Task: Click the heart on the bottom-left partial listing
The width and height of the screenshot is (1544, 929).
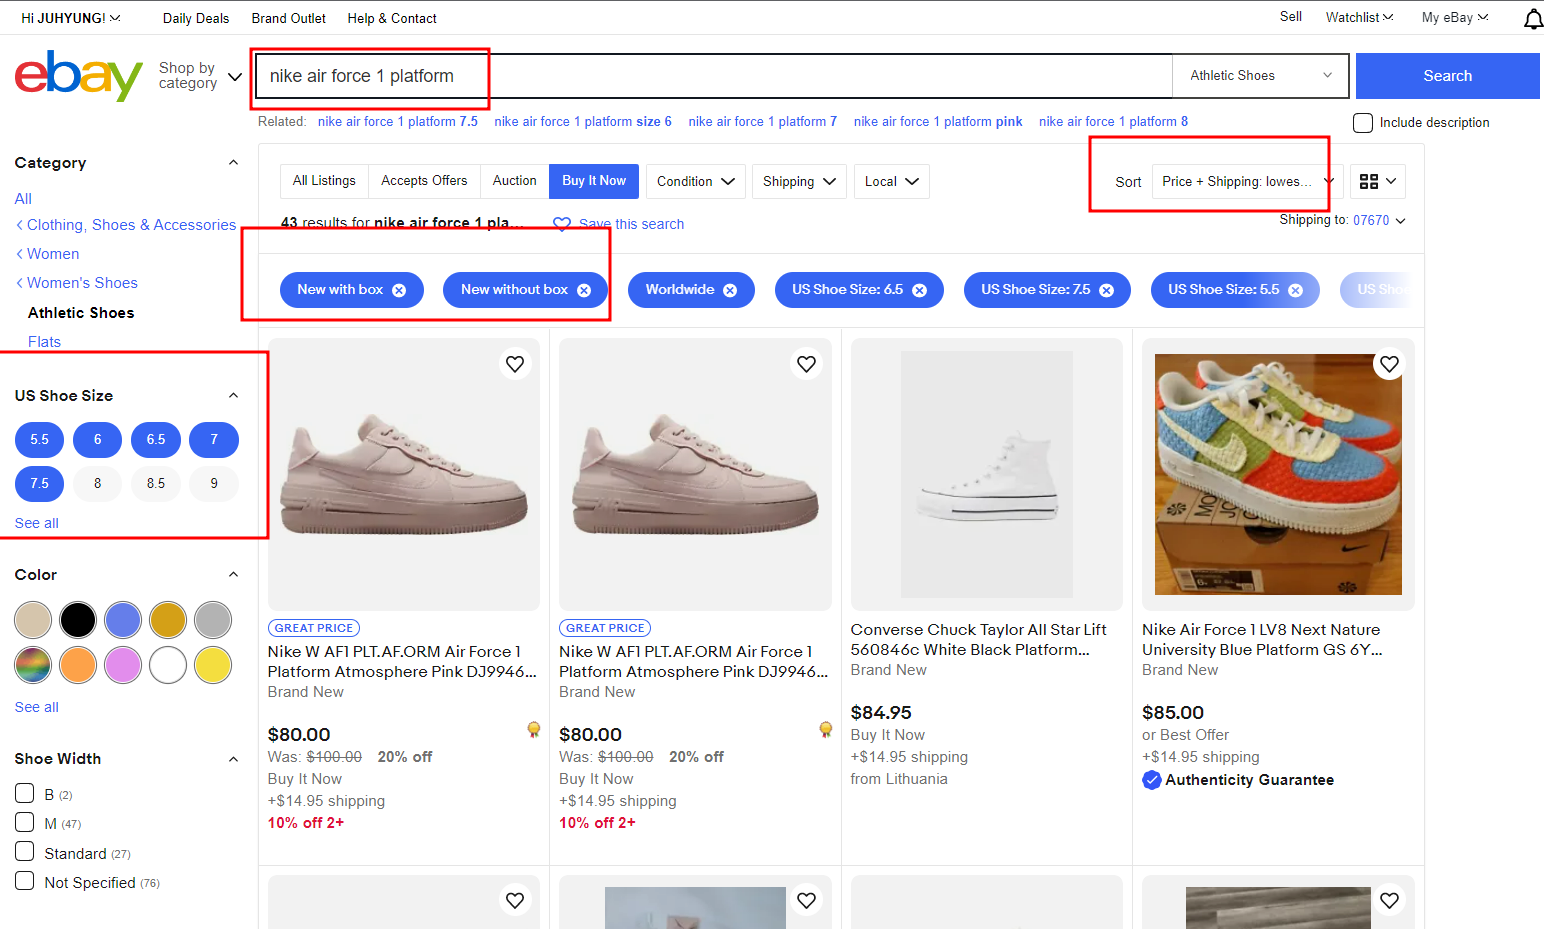Action: pyautogui.click(x=515, y=901)
